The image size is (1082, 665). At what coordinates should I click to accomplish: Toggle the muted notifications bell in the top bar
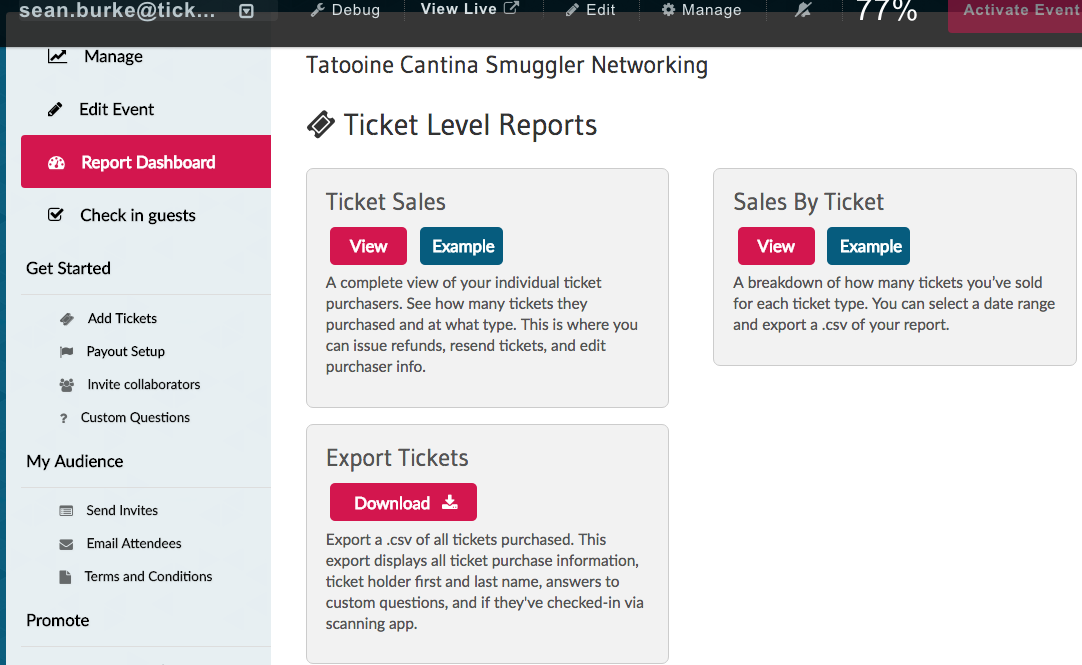pos(803,10)
